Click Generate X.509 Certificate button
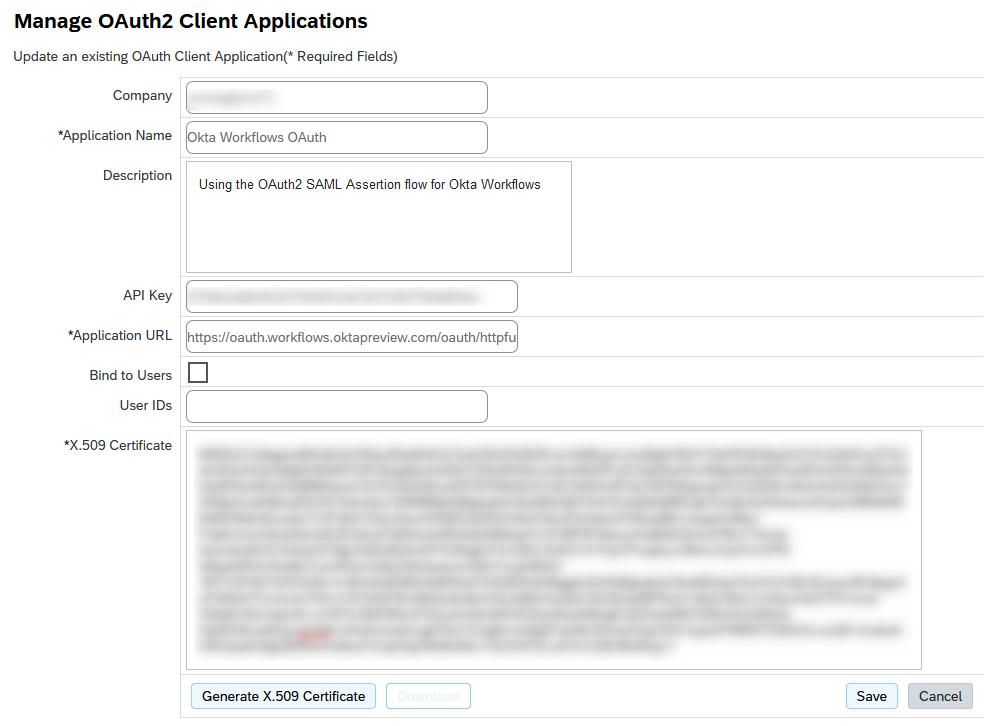The width and height of the screenshot is (989, 726). [283, 696]
